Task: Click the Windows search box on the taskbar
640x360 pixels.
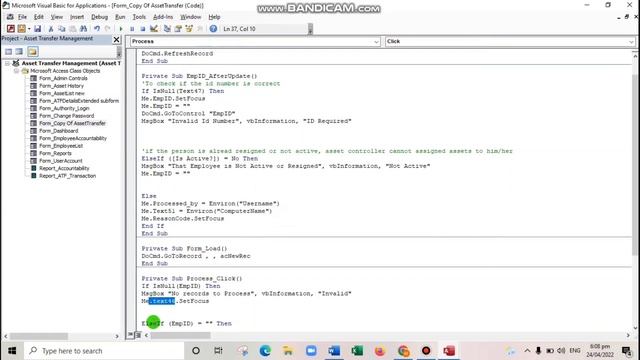Action: (x=104, y=351)
